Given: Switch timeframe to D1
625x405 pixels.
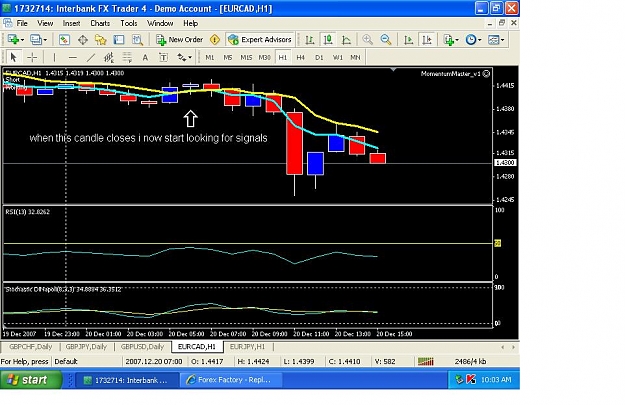Looking at the screenshot, I should [x=319, y=57].
